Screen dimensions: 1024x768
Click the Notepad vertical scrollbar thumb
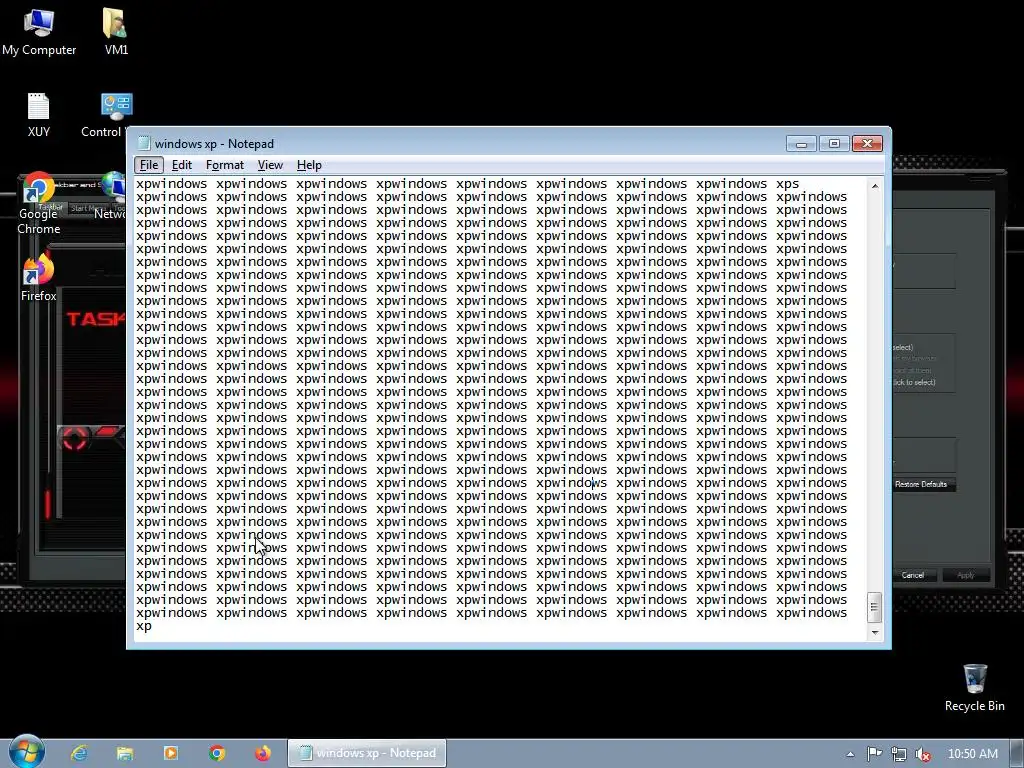pos(874,607)
